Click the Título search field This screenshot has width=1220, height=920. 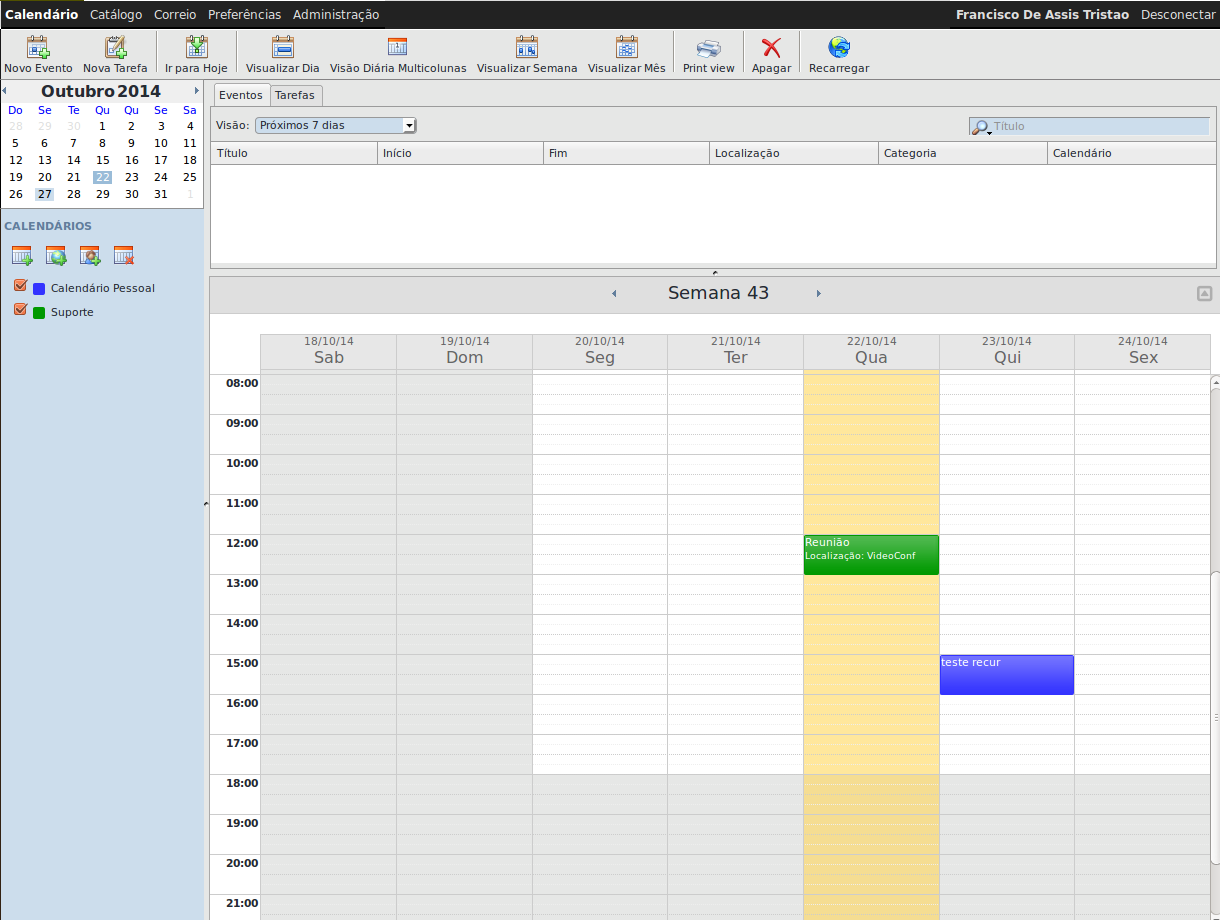click(1098, 126)
